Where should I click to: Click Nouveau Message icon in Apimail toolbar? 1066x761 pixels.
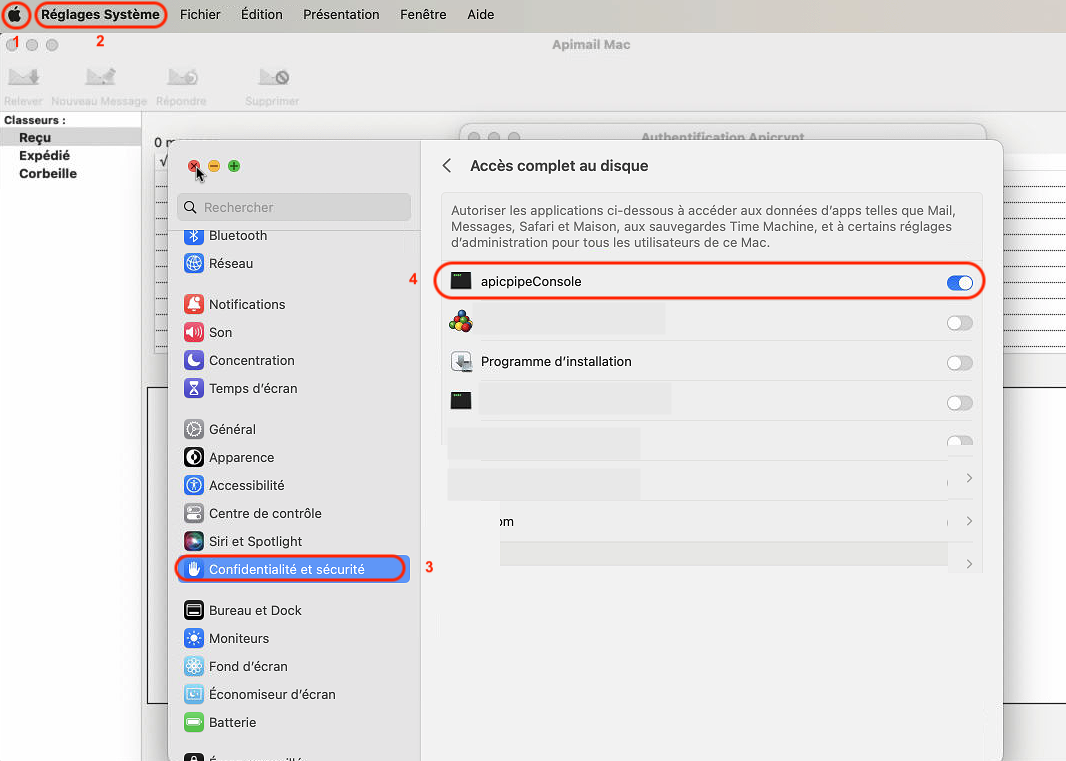100,77
